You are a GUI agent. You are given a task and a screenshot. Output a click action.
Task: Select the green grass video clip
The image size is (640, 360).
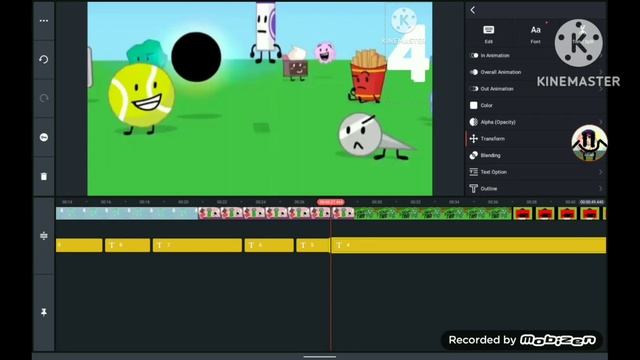click(x=433, y=213)
